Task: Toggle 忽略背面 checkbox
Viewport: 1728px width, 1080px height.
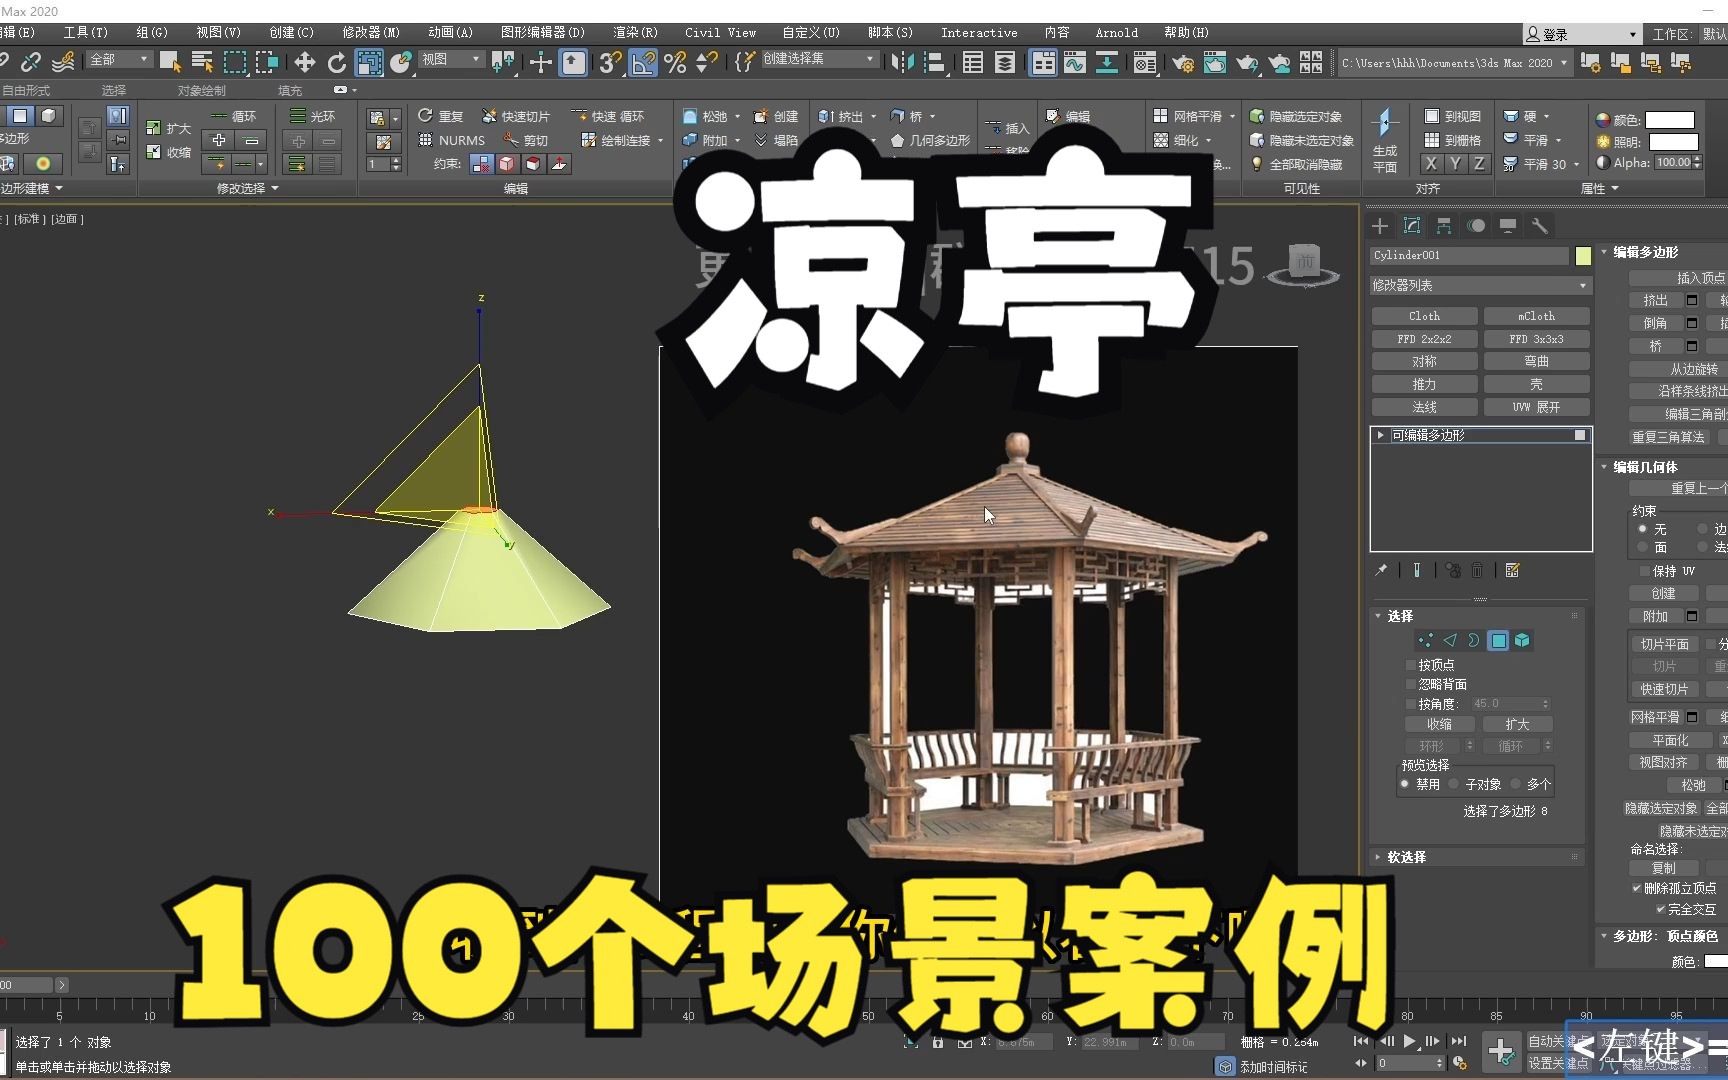Action: 1411,684
